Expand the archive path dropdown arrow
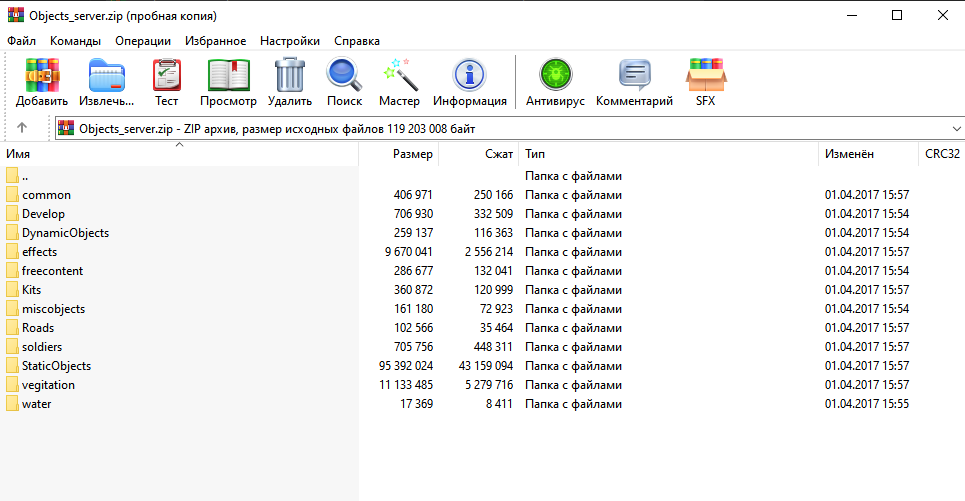Screen dimensions: 965x501 point(952,129)
